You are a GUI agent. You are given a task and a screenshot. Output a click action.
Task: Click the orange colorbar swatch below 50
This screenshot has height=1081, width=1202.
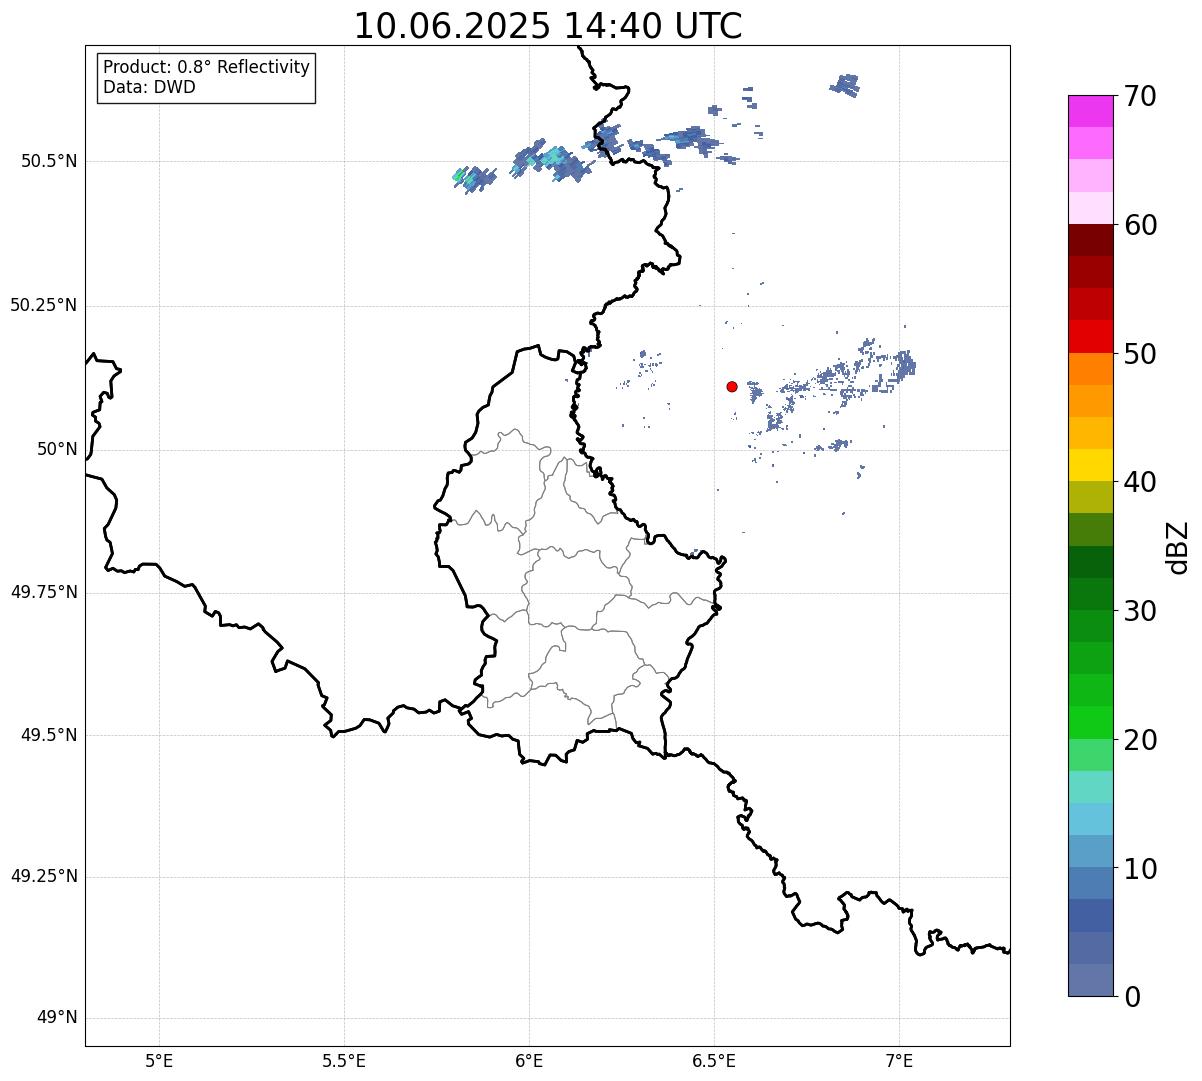point(1090,369)
